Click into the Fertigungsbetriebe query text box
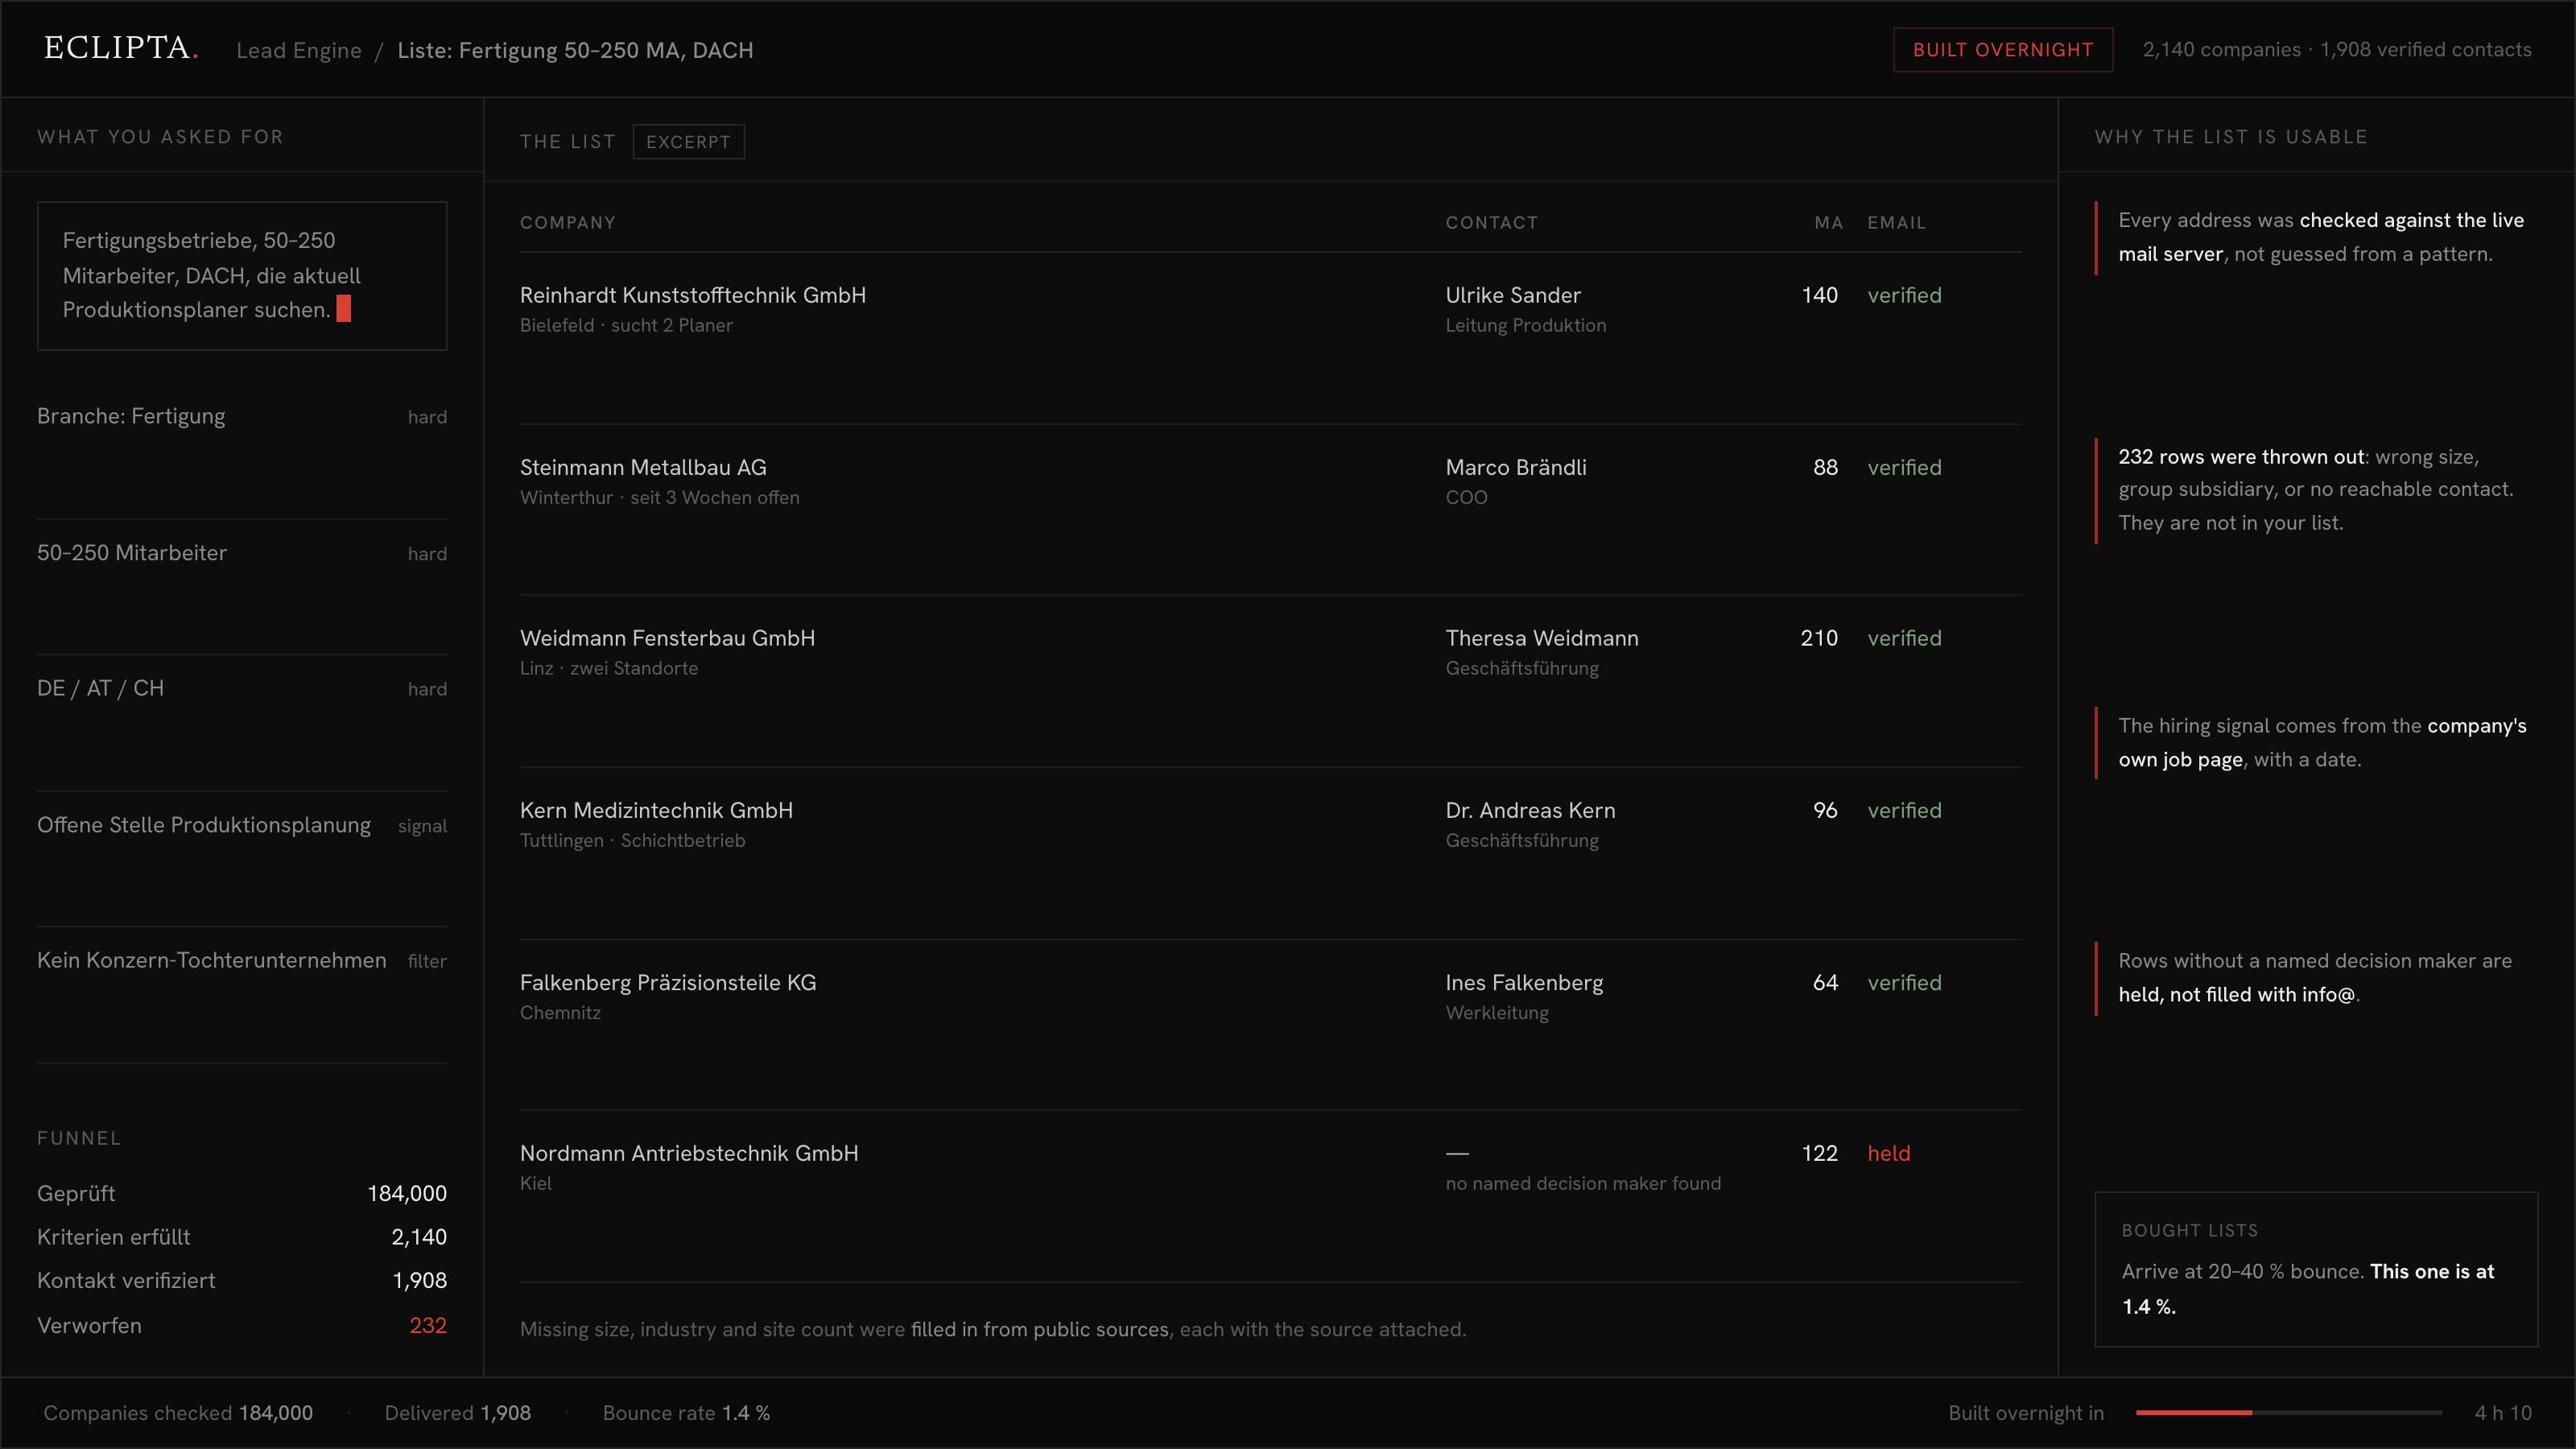 (x=242, y=276)
